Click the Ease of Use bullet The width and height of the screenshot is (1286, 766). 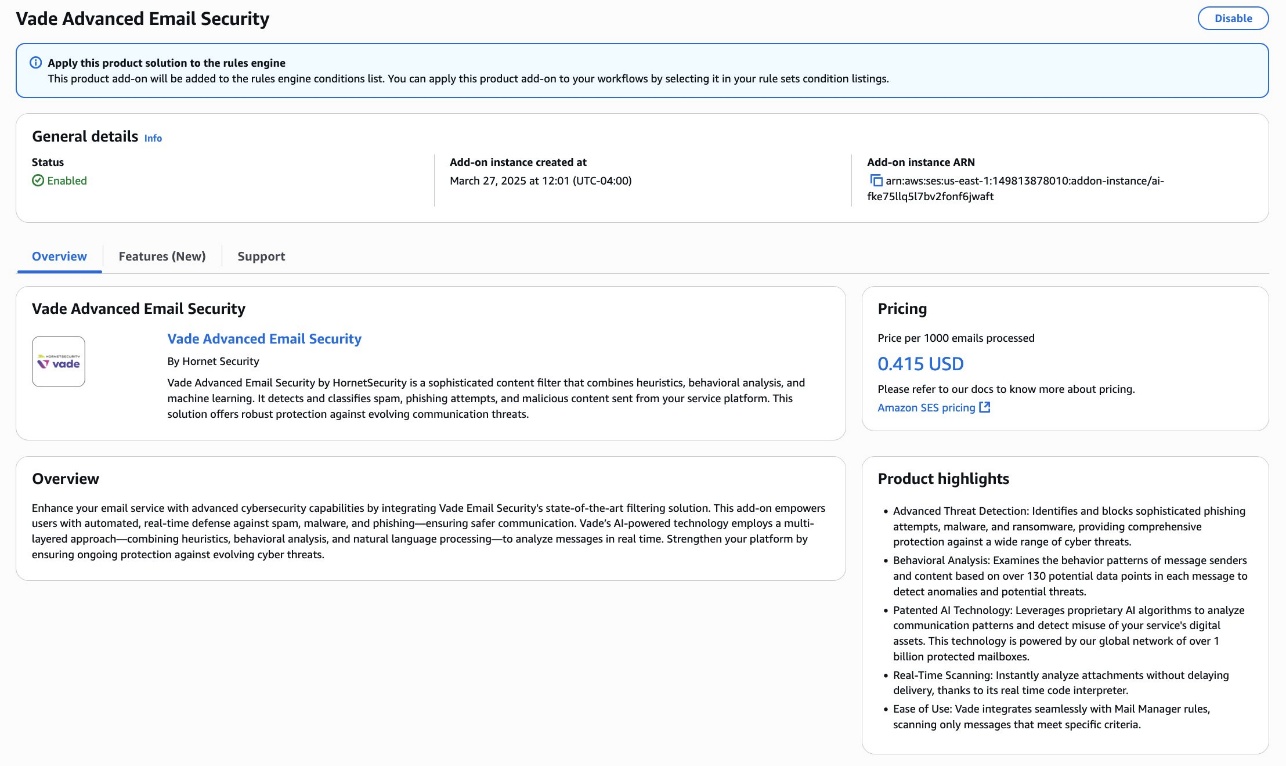click(1051, 717)
